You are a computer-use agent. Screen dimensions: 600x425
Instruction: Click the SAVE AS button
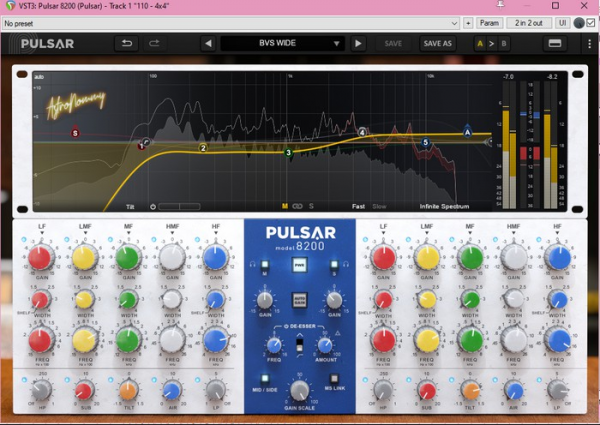pyautogui.click(x=437, y=44)
